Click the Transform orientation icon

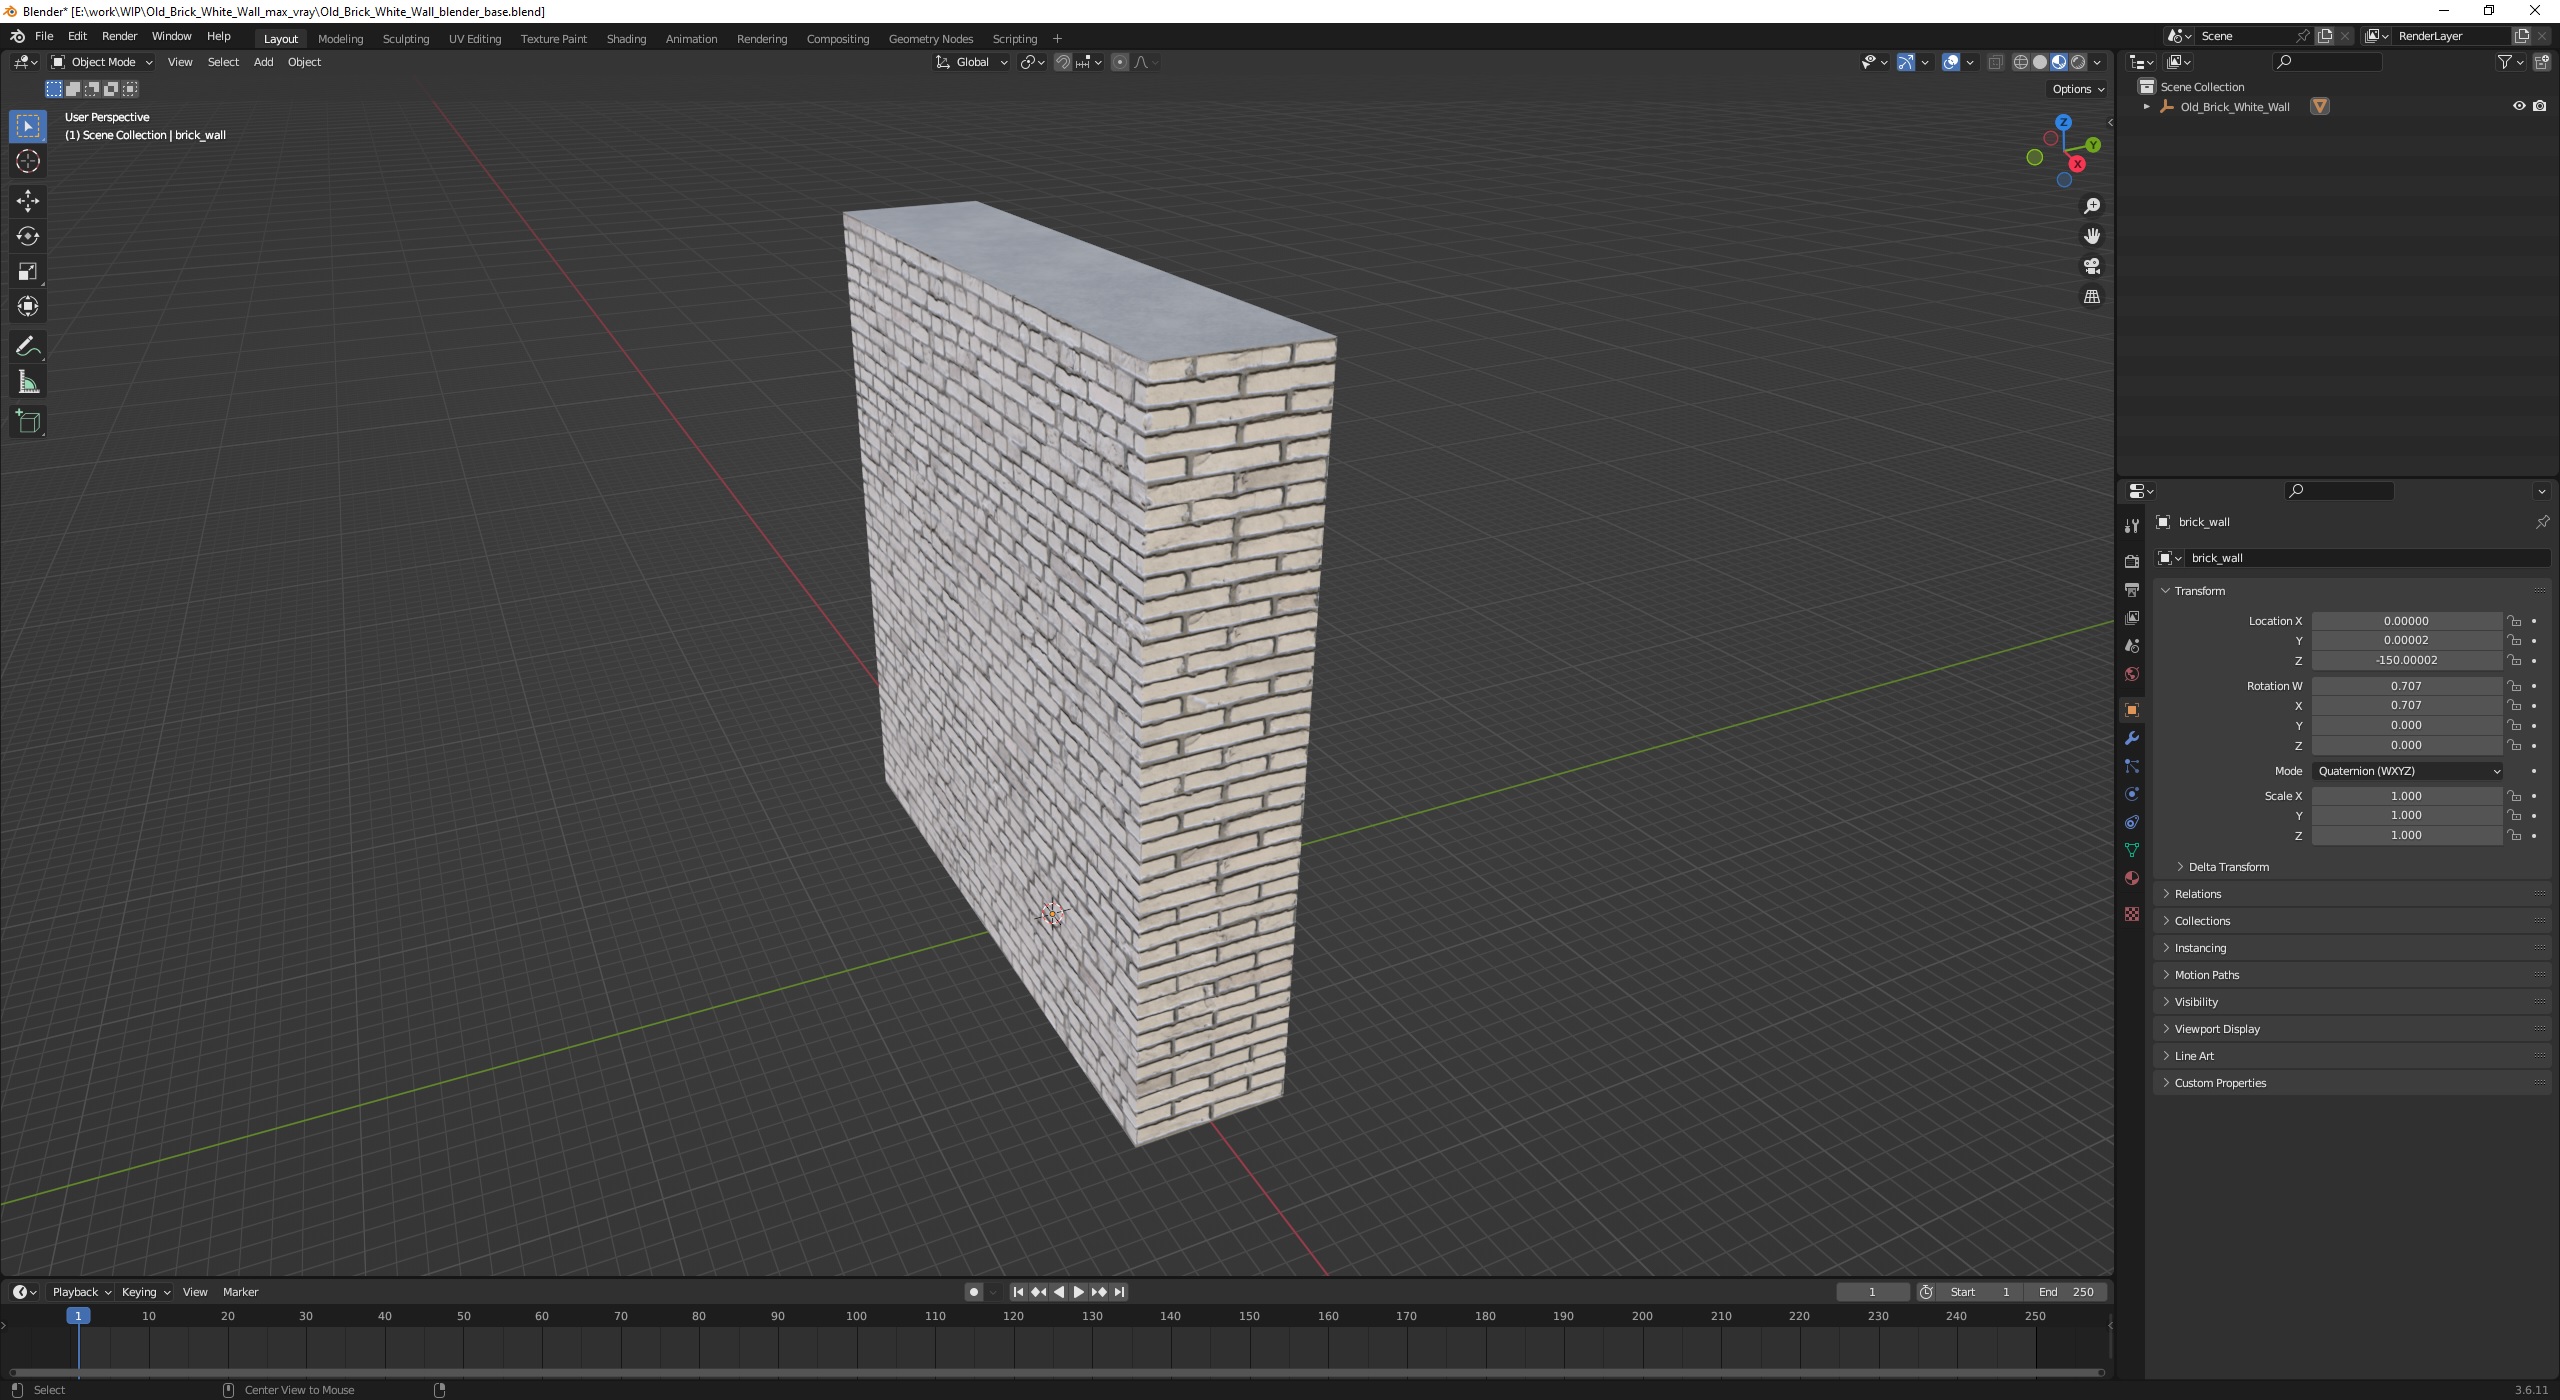tap(943, 62)
